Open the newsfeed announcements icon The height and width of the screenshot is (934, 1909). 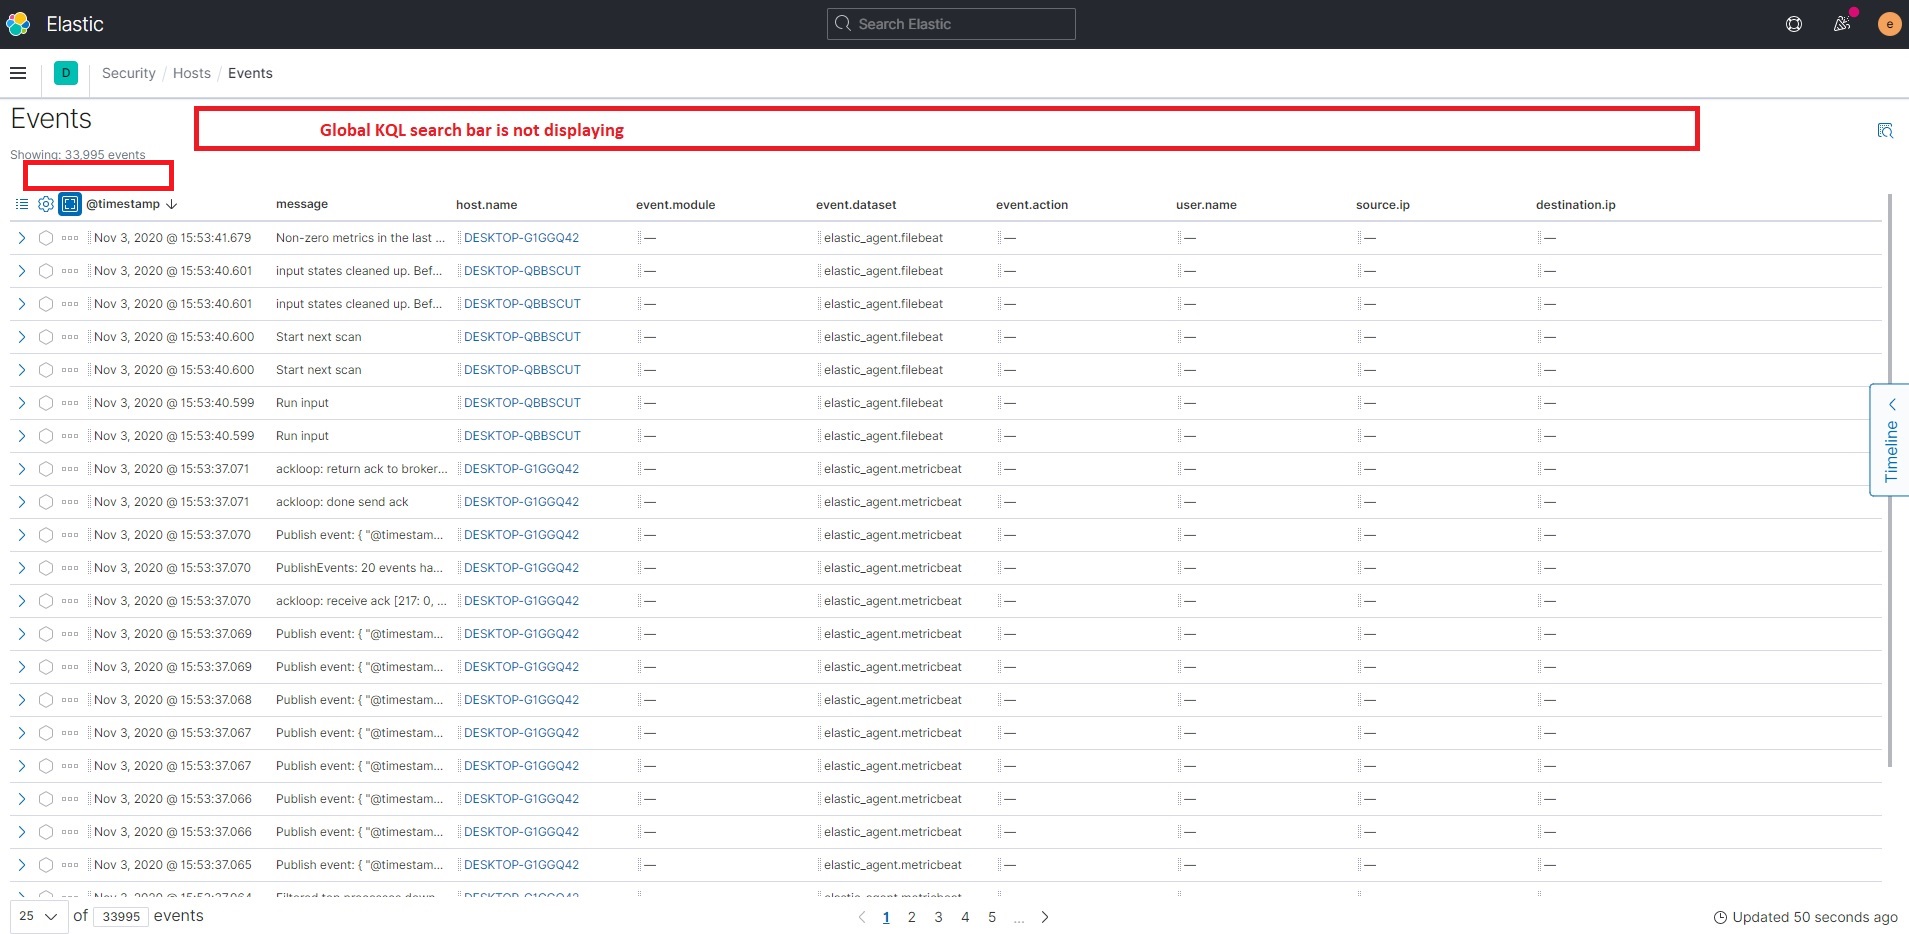point(1841,23)
